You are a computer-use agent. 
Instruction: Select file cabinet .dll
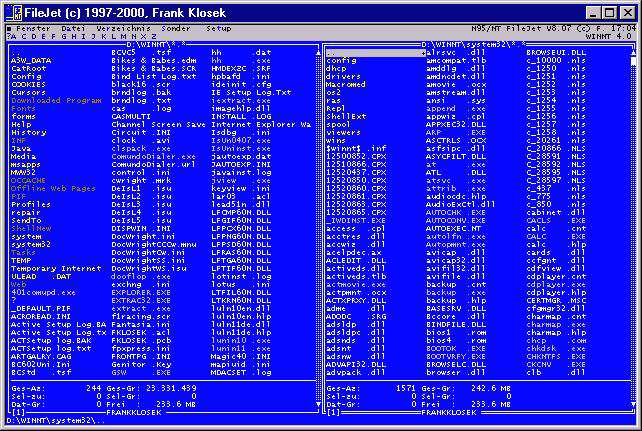556,212
